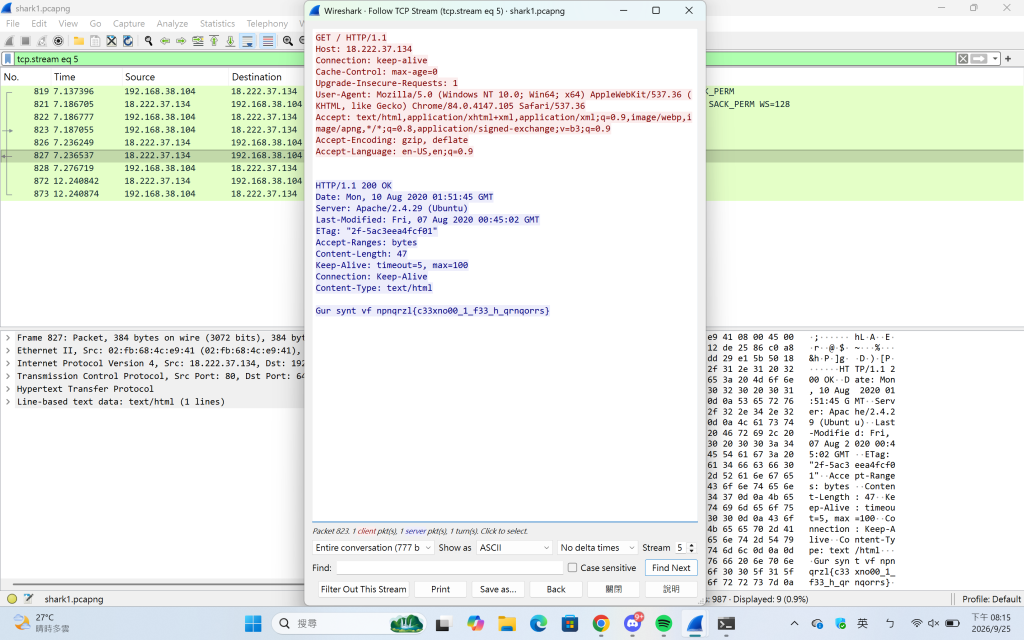Click Filter Out This Stream button
The image size is (1024, 640).
[x=364, y=589]
